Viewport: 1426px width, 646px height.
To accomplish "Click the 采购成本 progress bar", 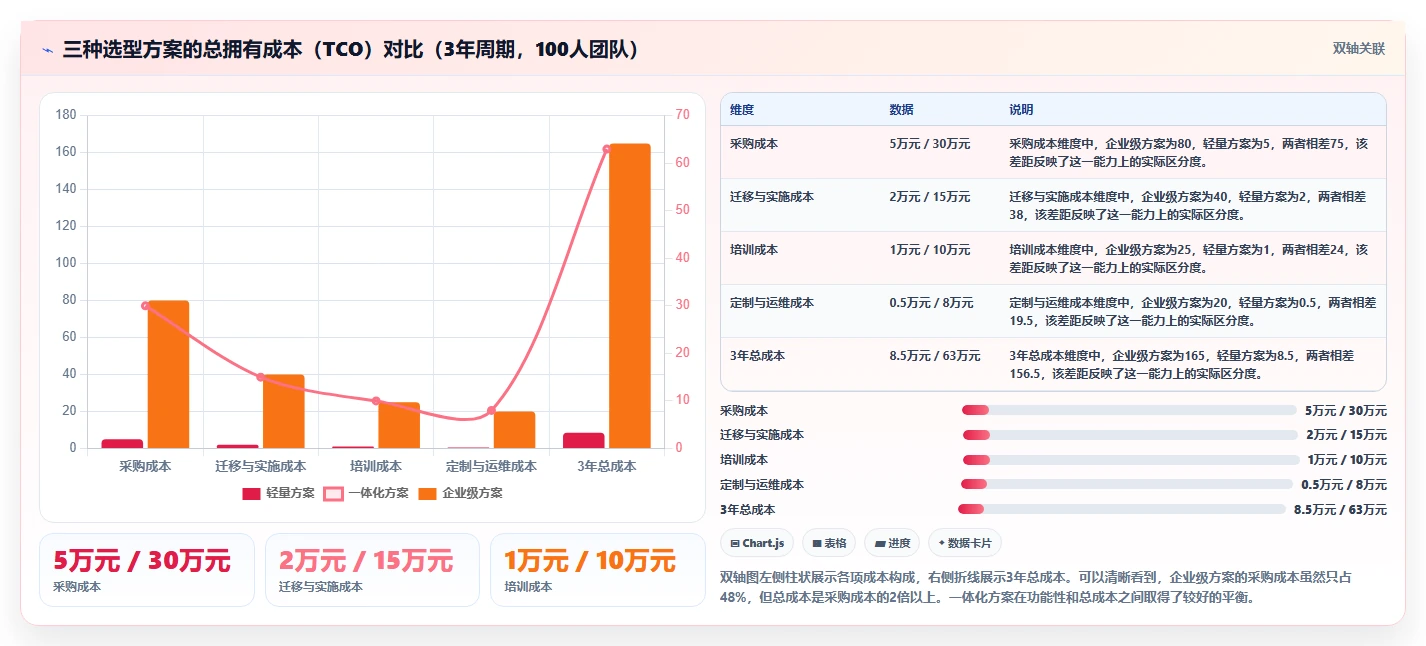I will [1129, 410].
